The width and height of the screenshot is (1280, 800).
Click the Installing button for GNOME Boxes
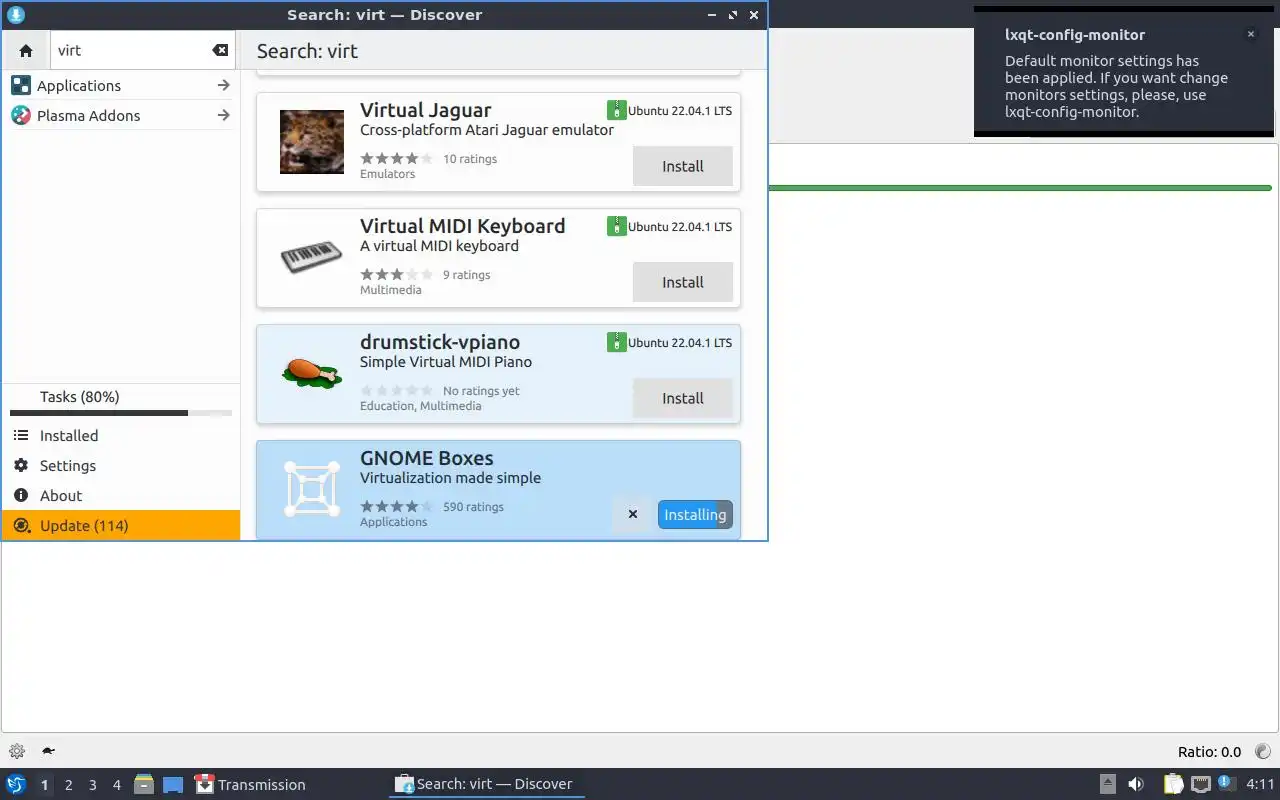(695, 515)
